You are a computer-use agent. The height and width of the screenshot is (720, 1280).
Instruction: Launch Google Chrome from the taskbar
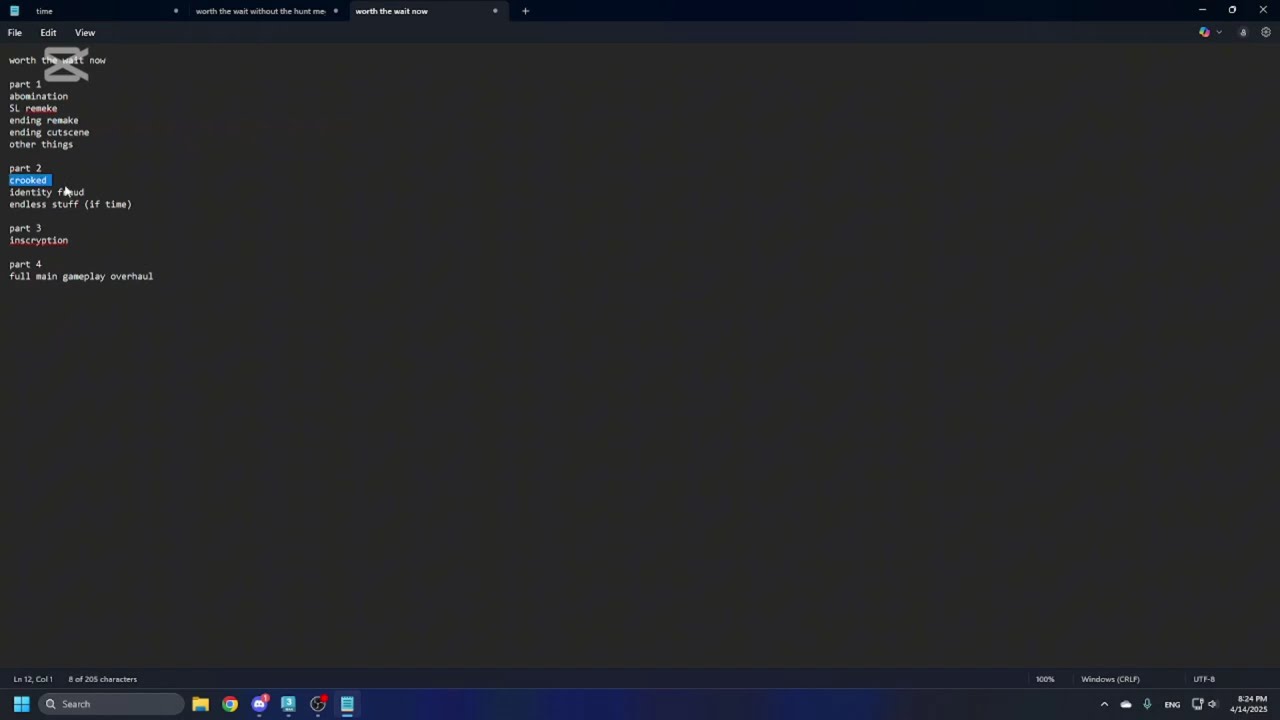coord(230,704)
